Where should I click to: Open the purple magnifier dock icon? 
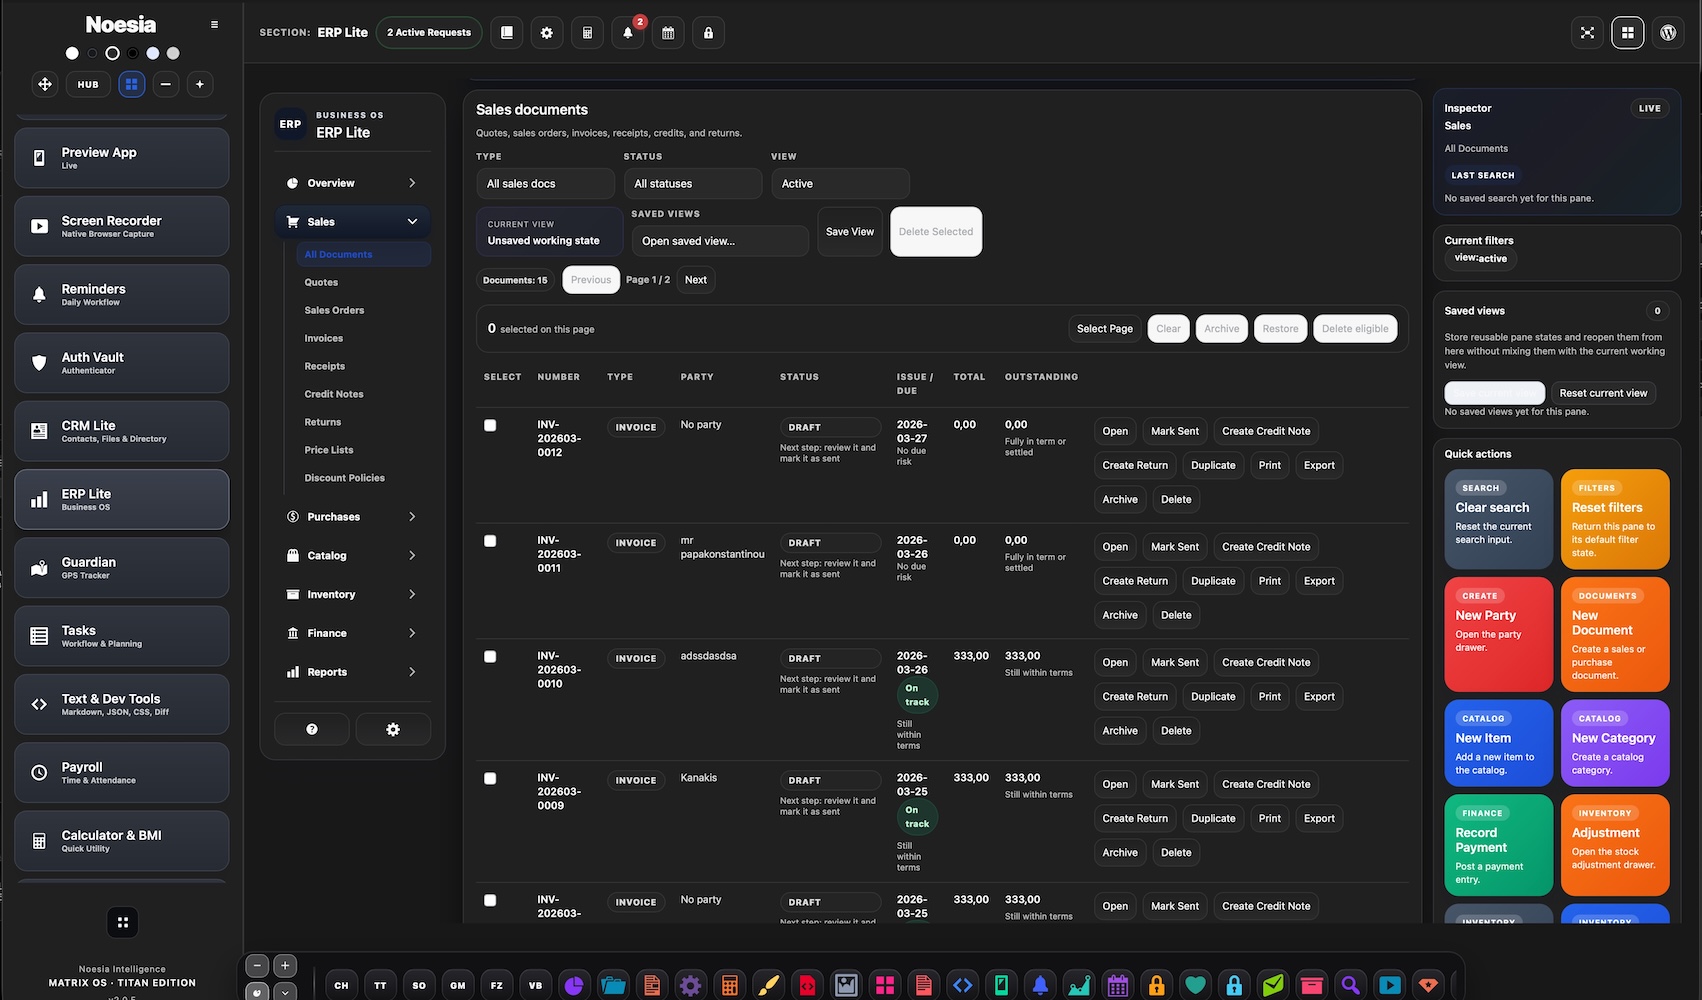pos(1350,985)
